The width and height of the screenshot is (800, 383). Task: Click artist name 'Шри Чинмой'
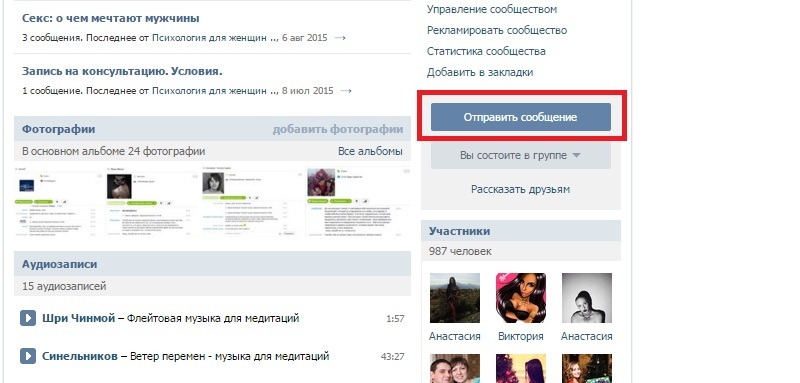[79, 318]
